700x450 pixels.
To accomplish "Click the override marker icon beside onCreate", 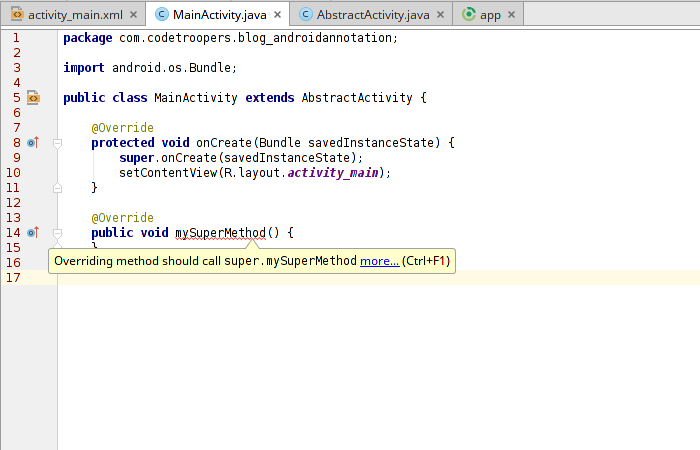I will click(x=32, y=143).
